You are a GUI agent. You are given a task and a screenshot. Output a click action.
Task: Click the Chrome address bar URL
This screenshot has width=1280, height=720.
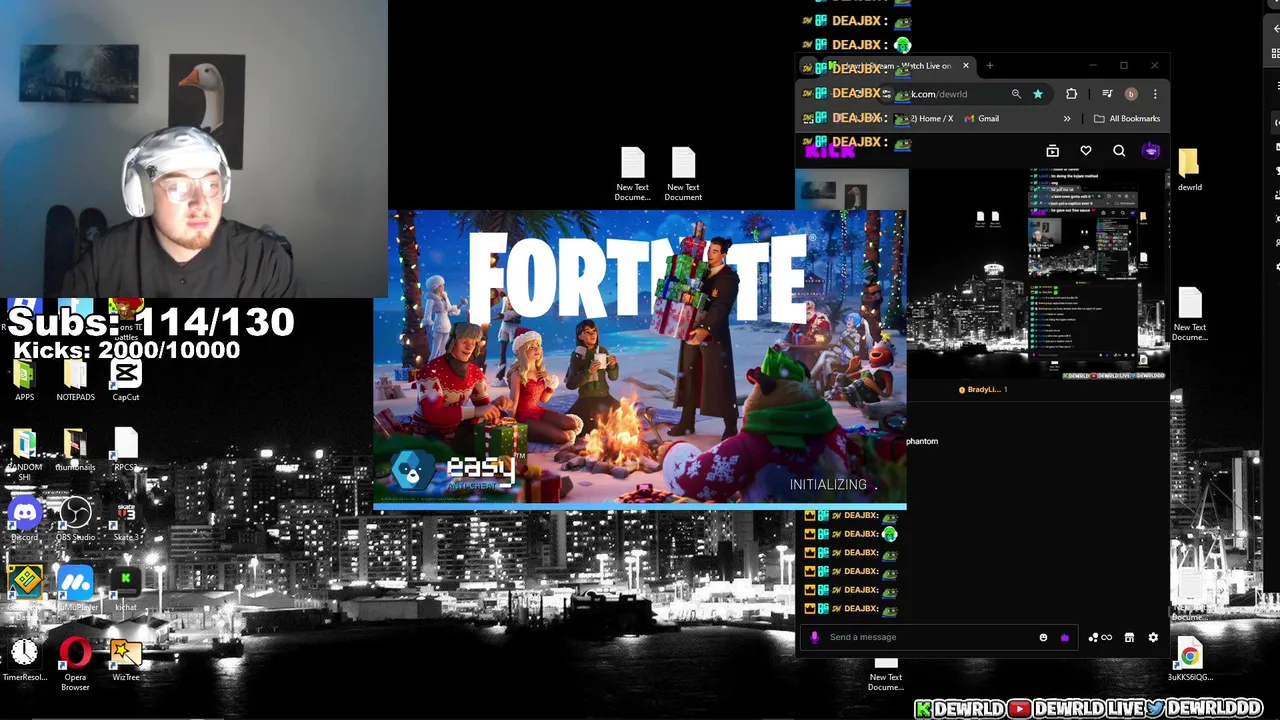(x=940, y=94)
